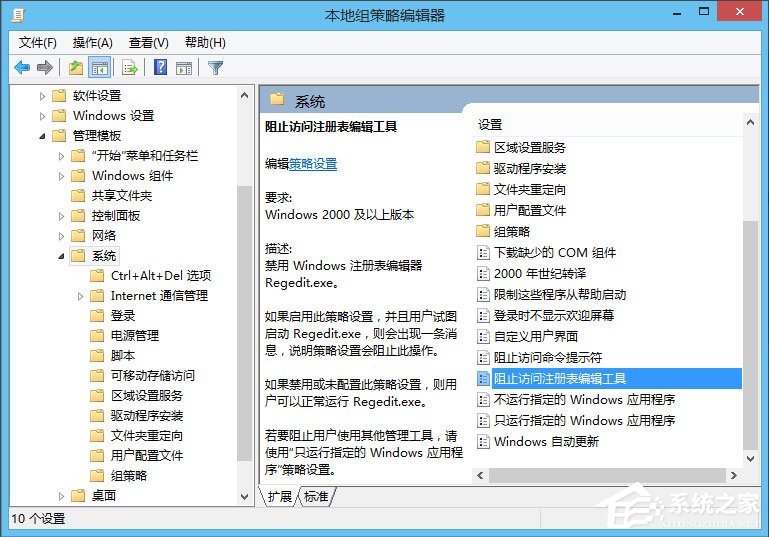Expand the Internet 通信管理 tree node
The image size is (769, 537).
coord(81,296)
